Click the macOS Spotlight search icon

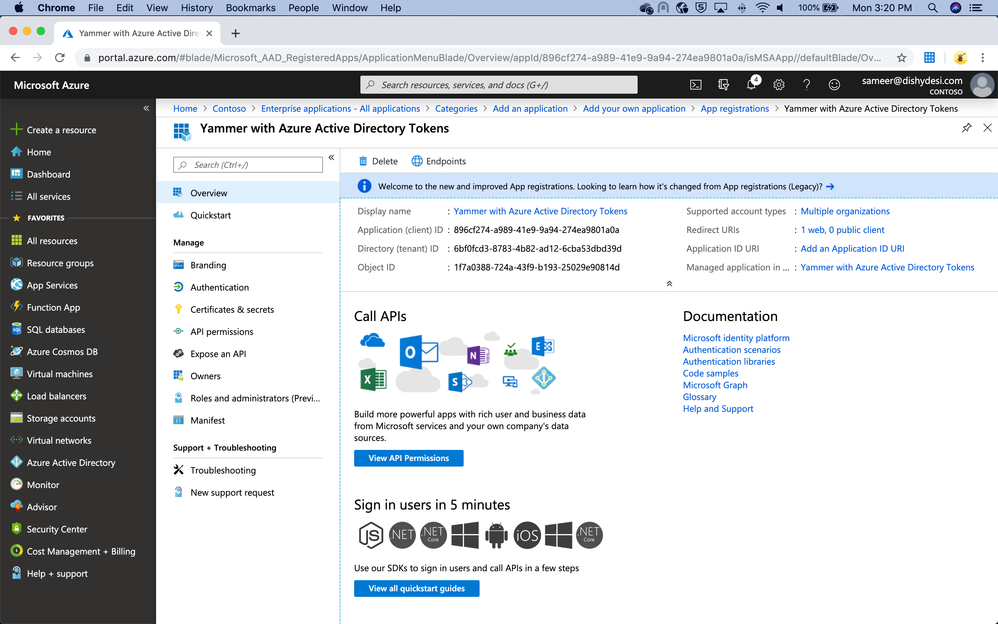point(932,8)
